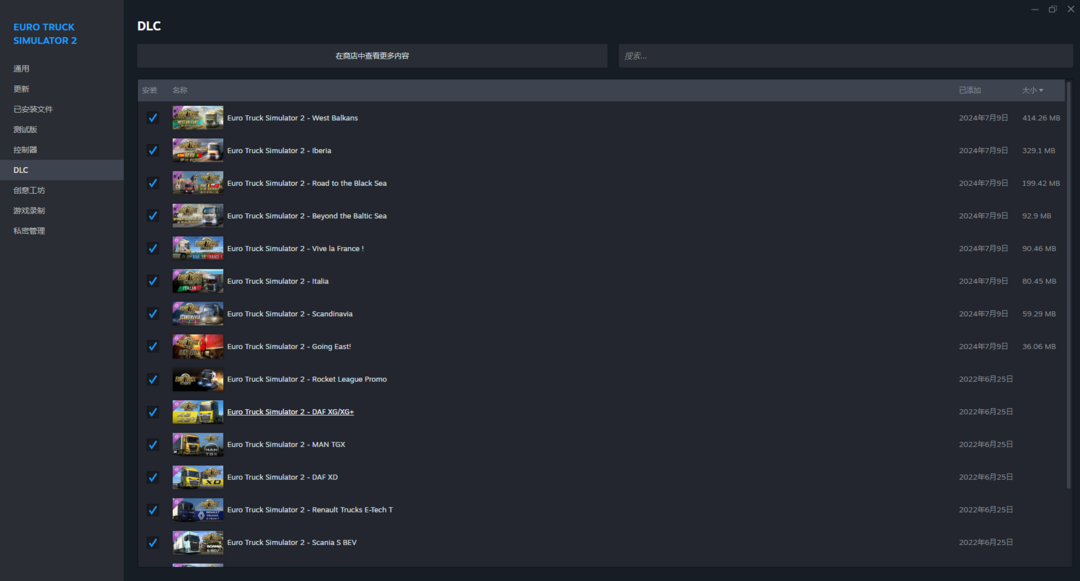
Task: Open the 通用 settings section
Action: click(21, 69)
